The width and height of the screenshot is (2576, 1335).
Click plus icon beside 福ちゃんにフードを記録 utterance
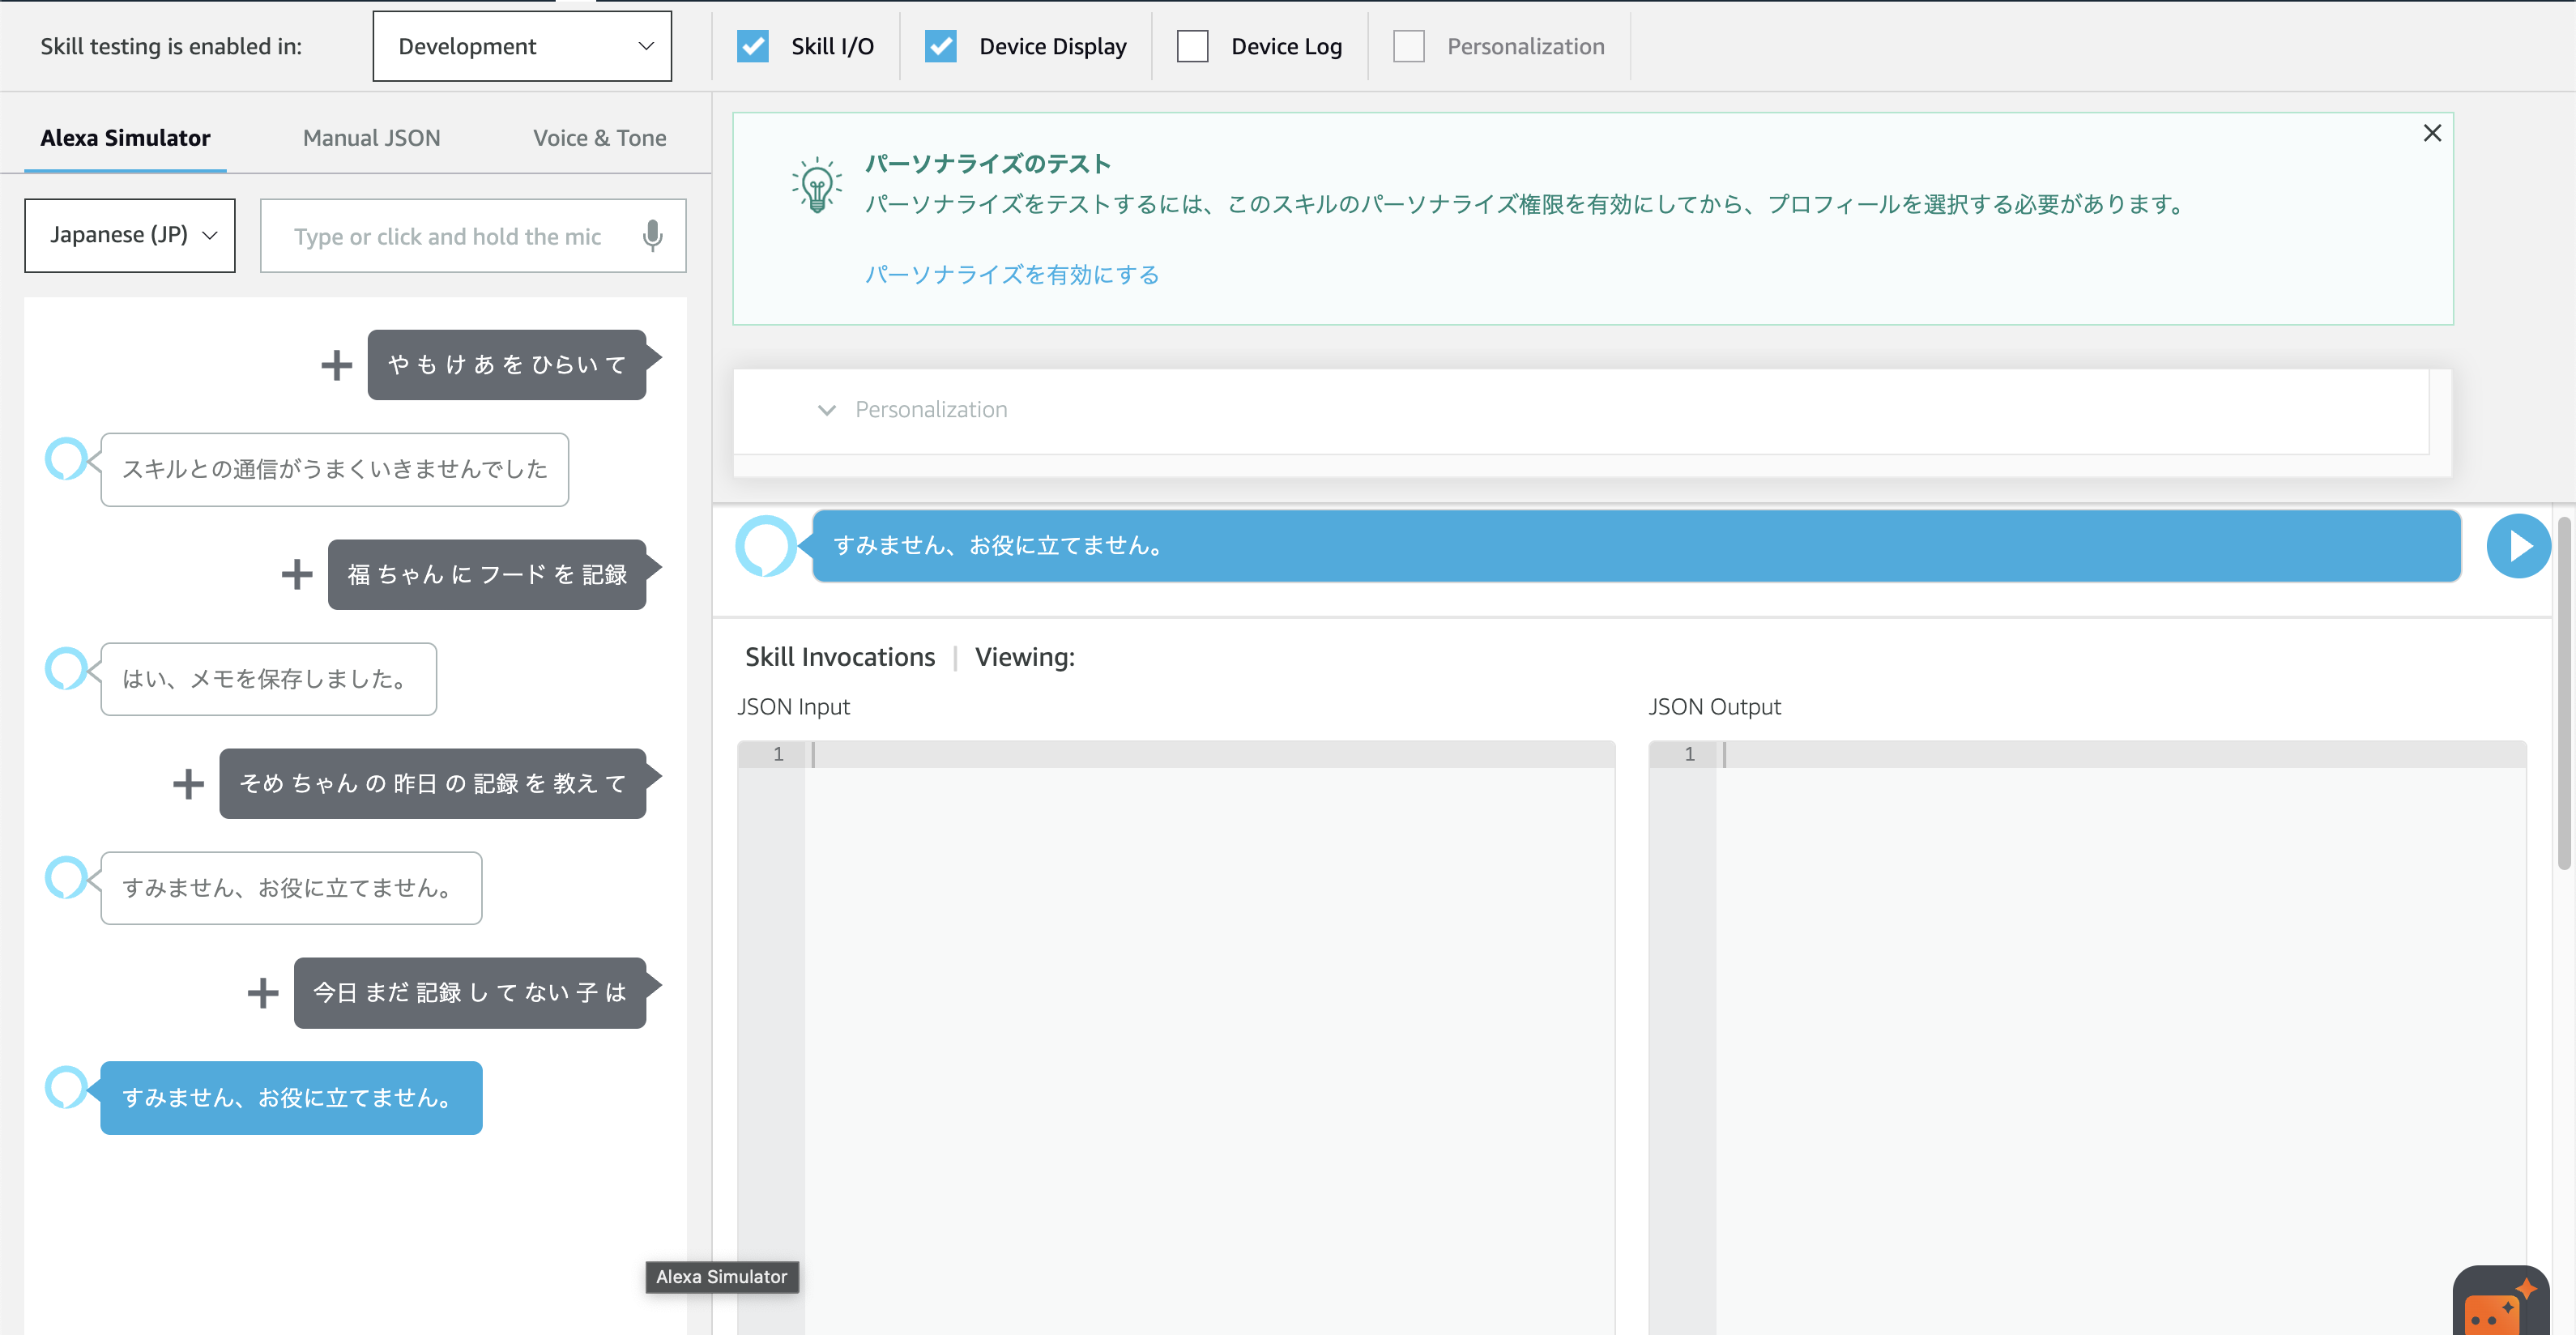click(297, 574)
